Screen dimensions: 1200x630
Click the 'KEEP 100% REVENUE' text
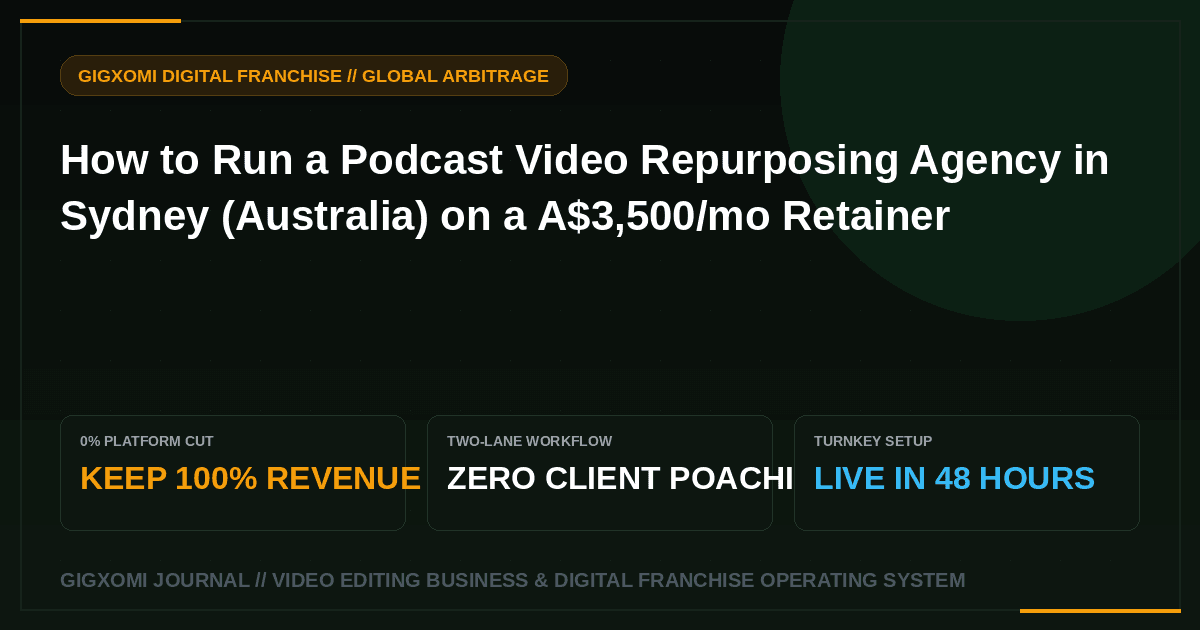250,479
